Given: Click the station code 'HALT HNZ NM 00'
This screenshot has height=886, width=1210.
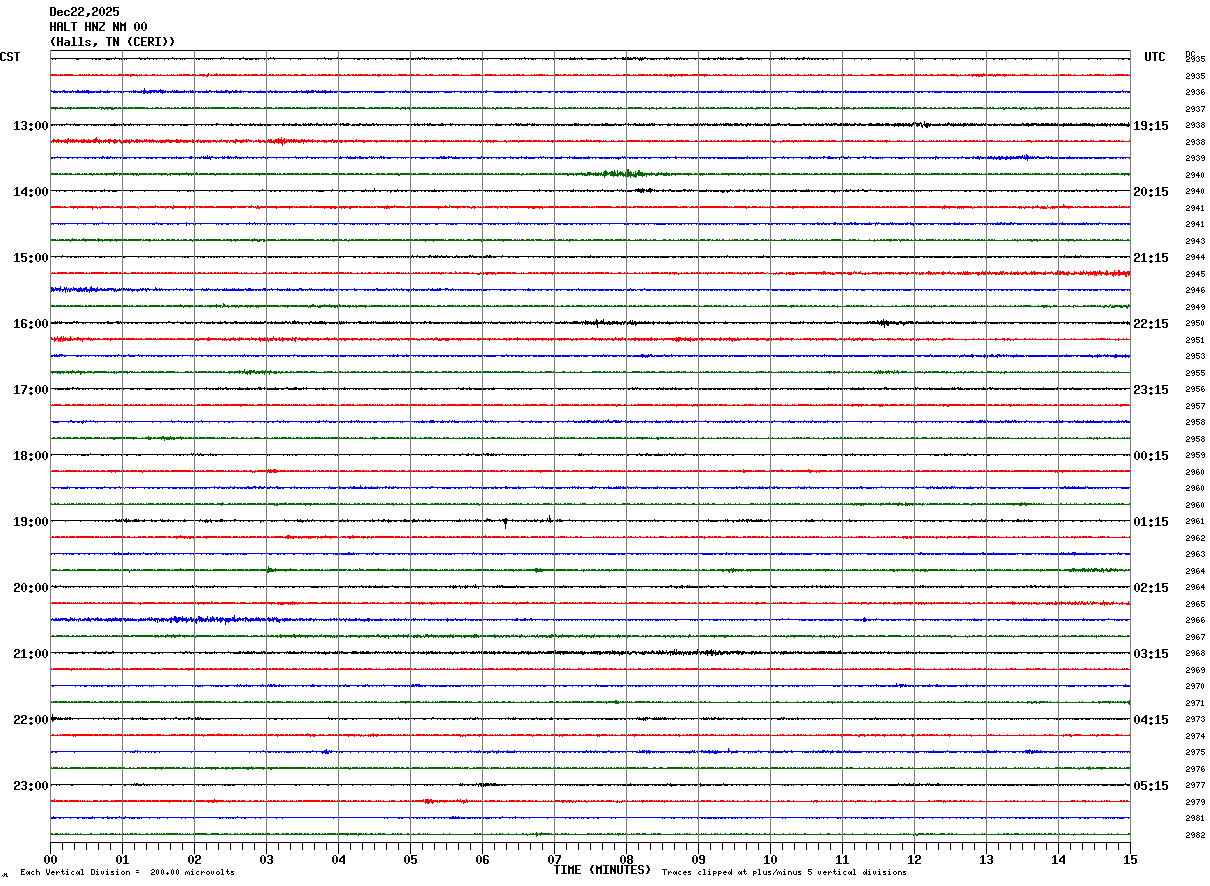Looking at the screenshot, I should tap(98, 27).
